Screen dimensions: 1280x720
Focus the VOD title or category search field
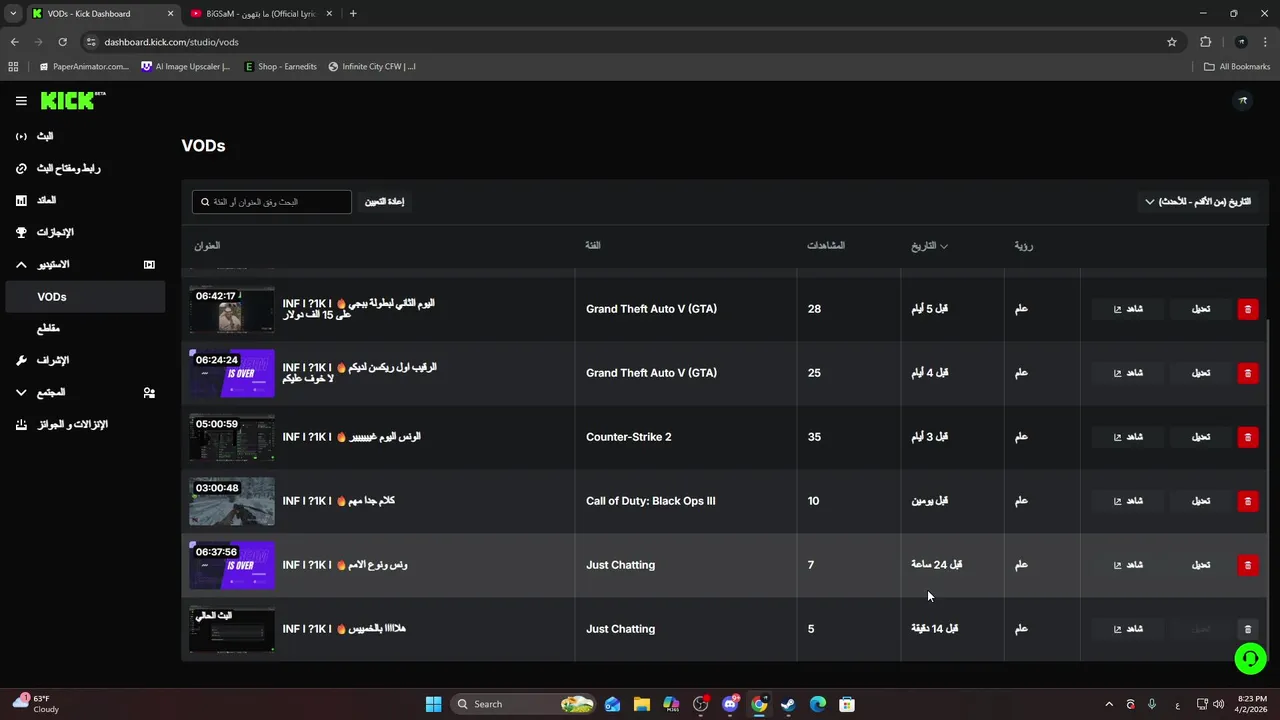click(272, 202)
